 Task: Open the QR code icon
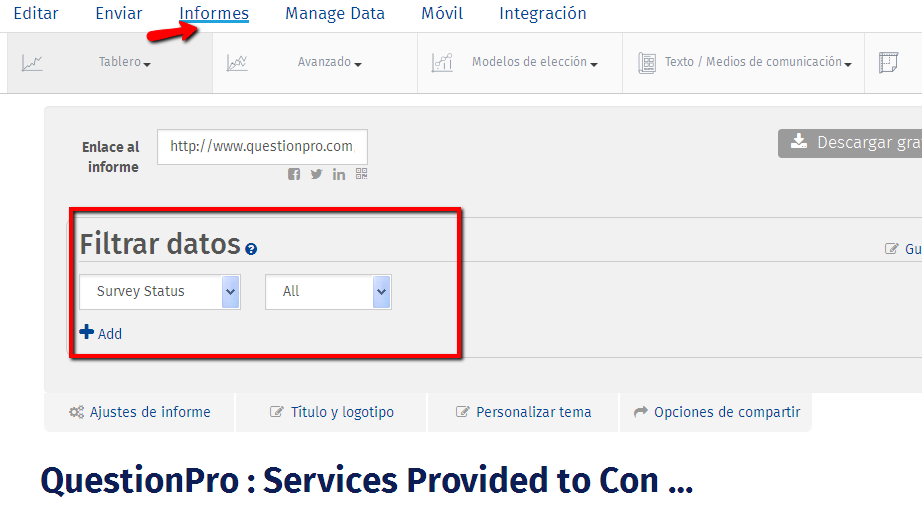coord(362,173)
